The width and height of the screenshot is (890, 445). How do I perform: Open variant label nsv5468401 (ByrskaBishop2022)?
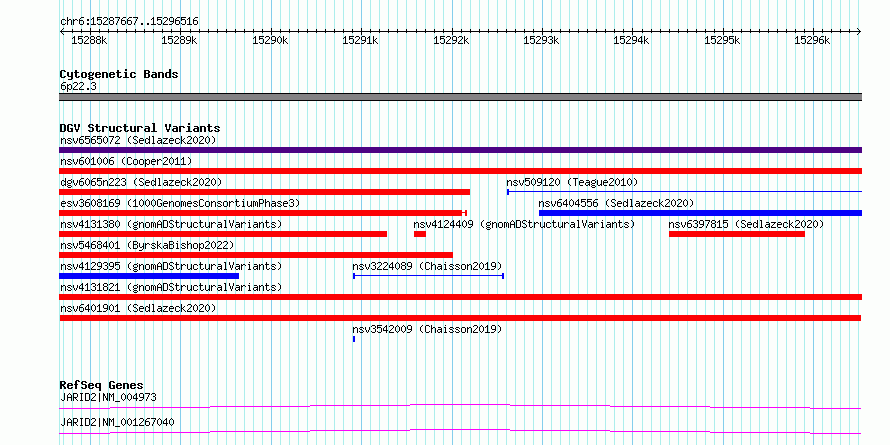[x=147, y=245]
